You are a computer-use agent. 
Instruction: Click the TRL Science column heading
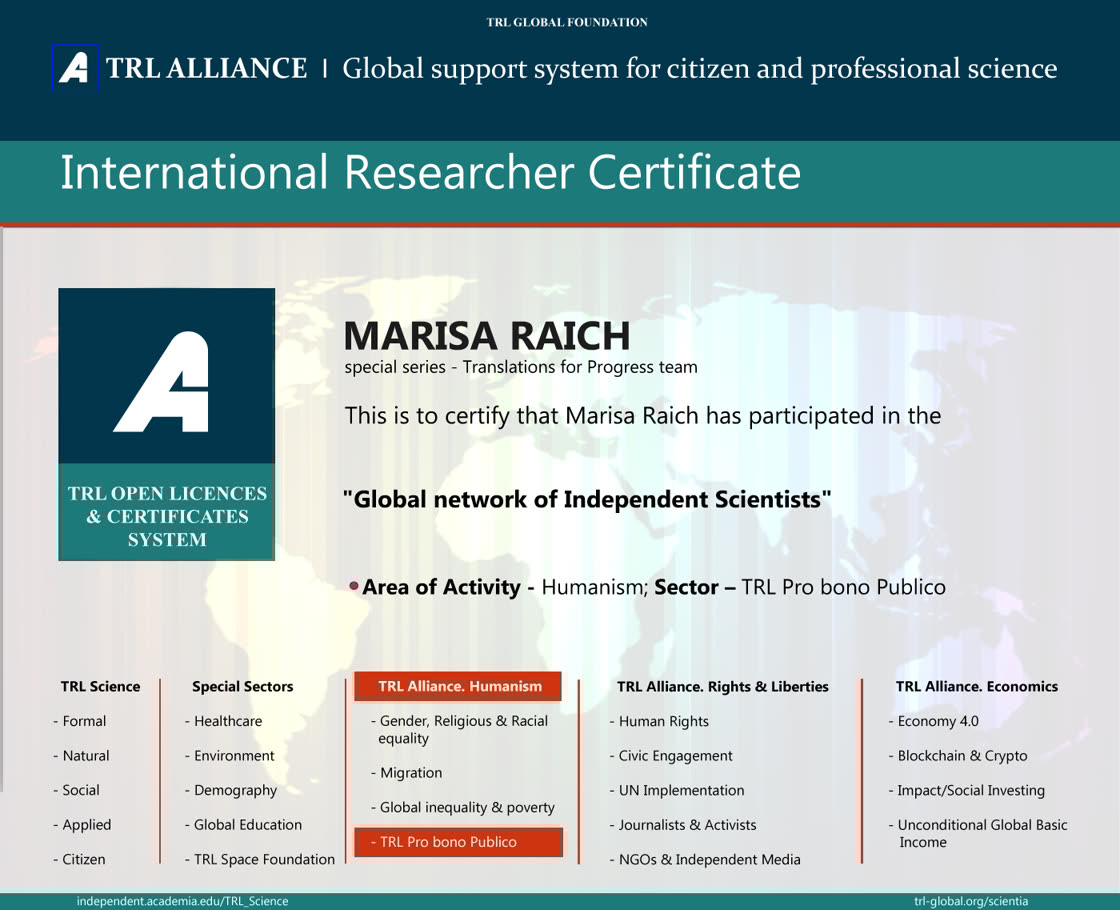[x=100, y=687]
